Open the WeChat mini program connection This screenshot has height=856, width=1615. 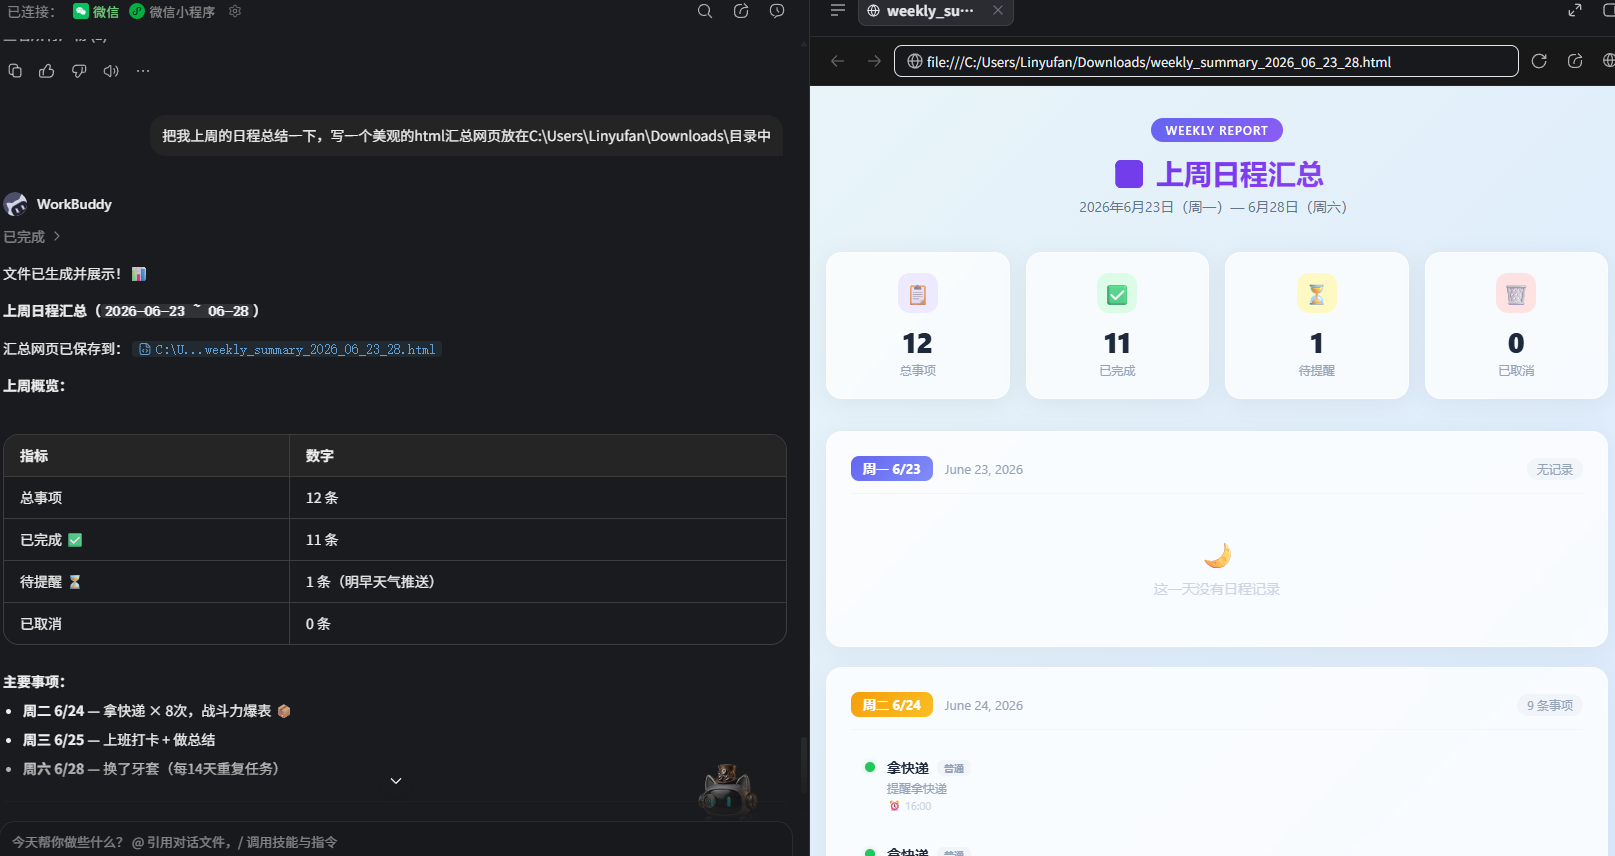coord(172,12)
